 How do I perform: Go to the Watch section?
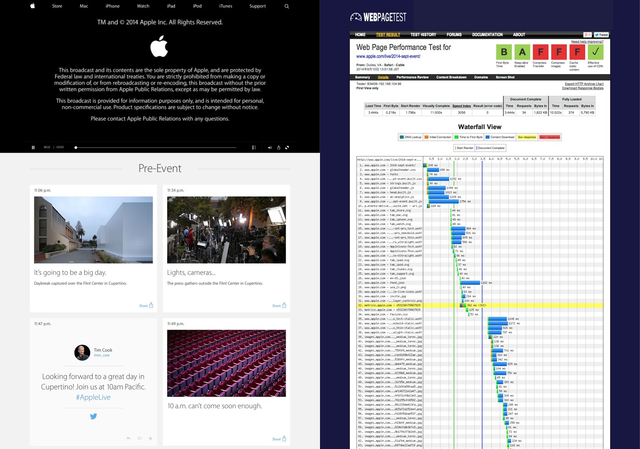tap(143, 6)
